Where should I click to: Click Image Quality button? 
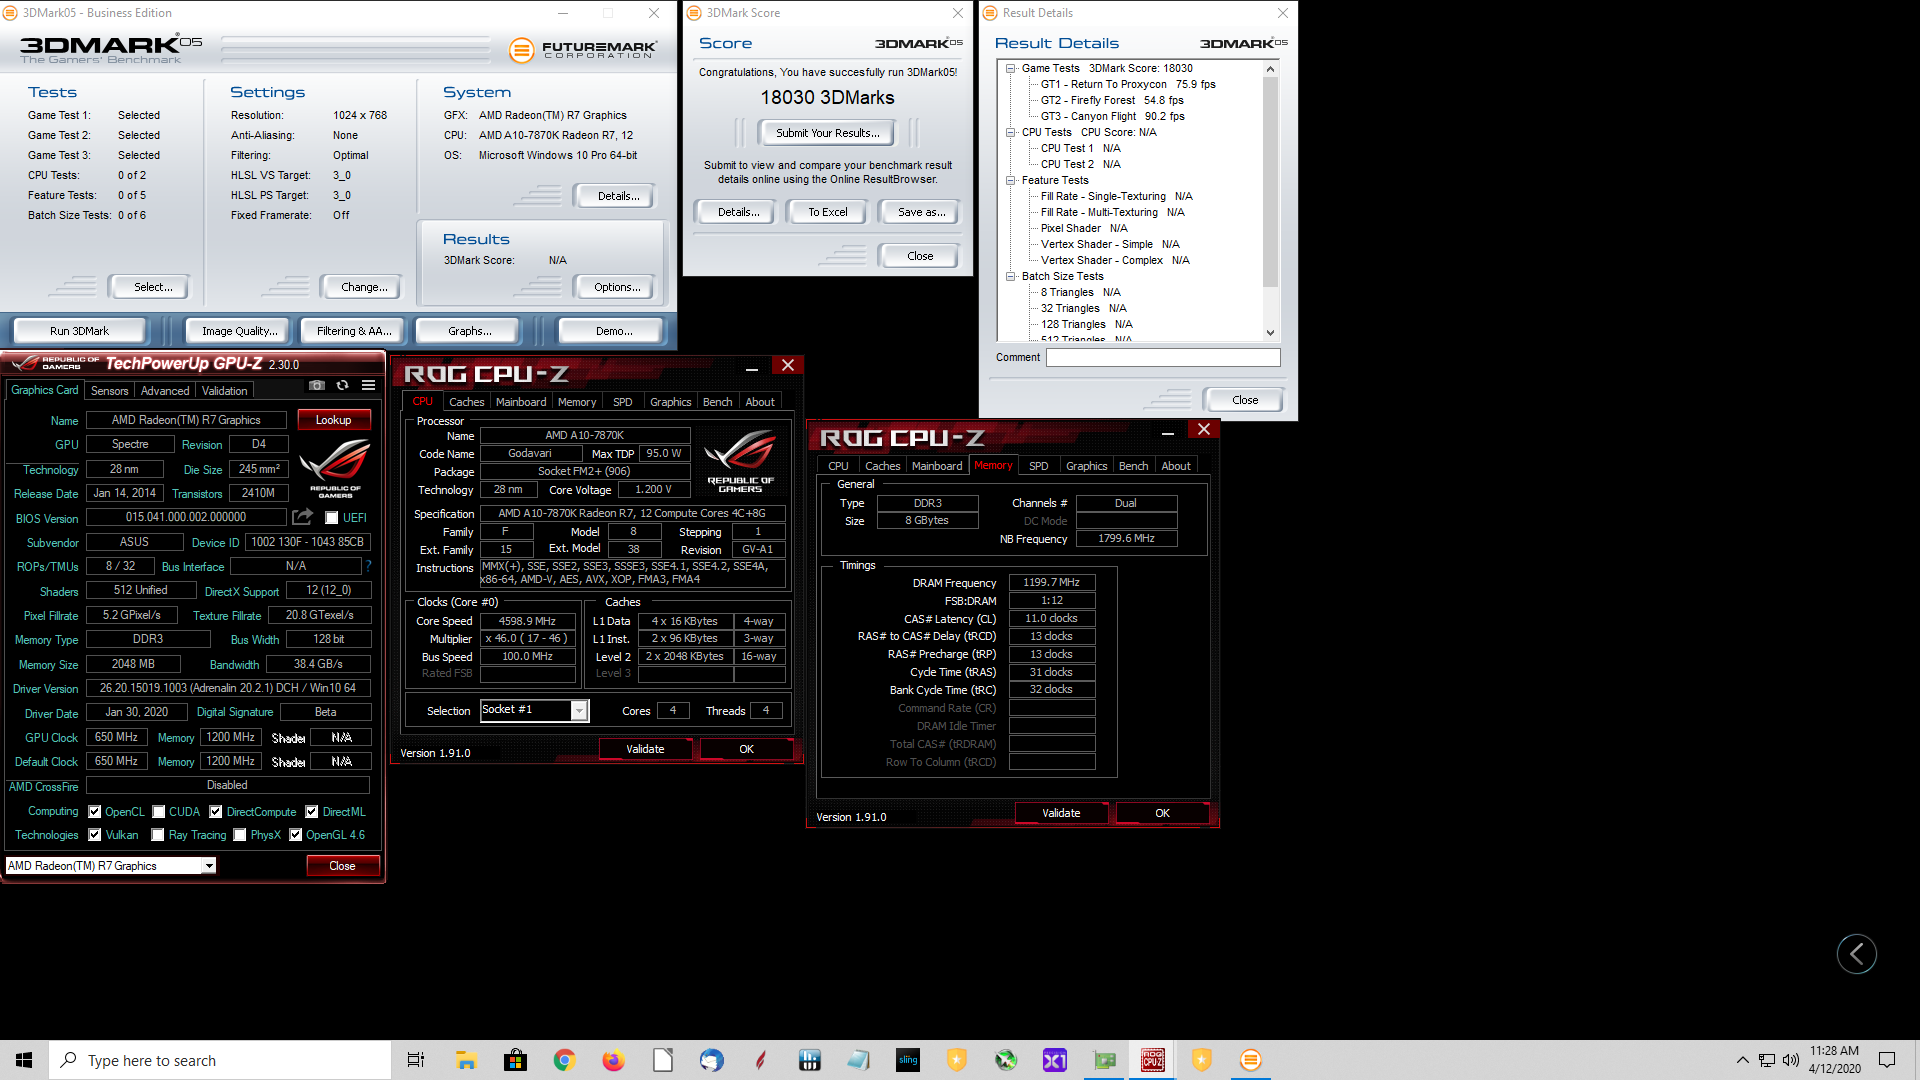(x=240, y=331)
